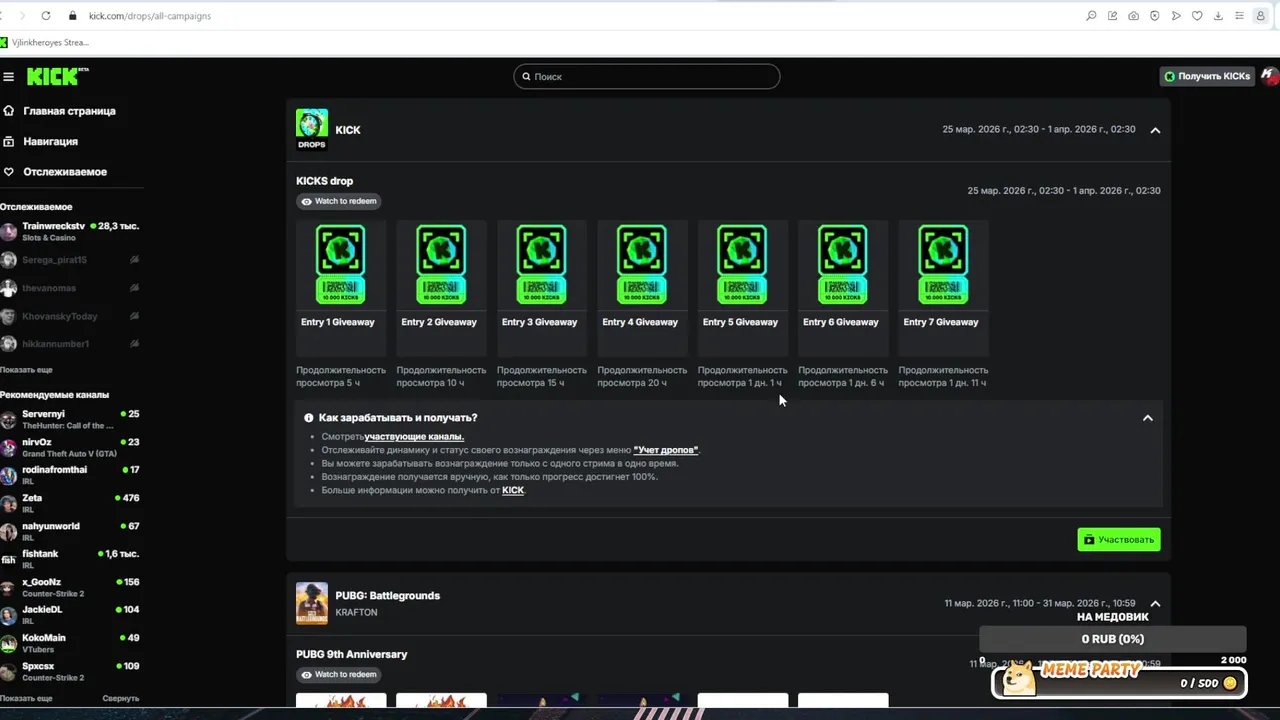
Task: Open rodinafromthai recommended channel
Action: point(70,475)
